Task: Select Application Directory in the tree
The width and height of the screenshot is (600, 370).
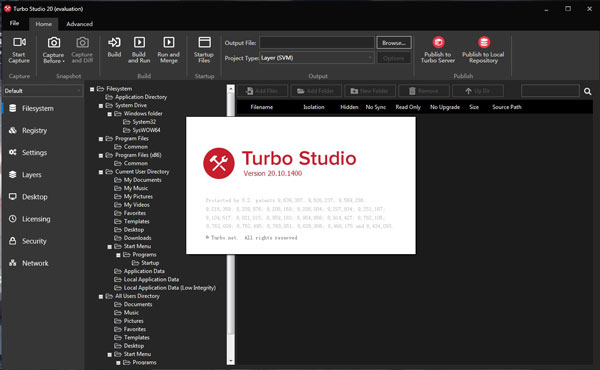Action: tap(141, 97)
